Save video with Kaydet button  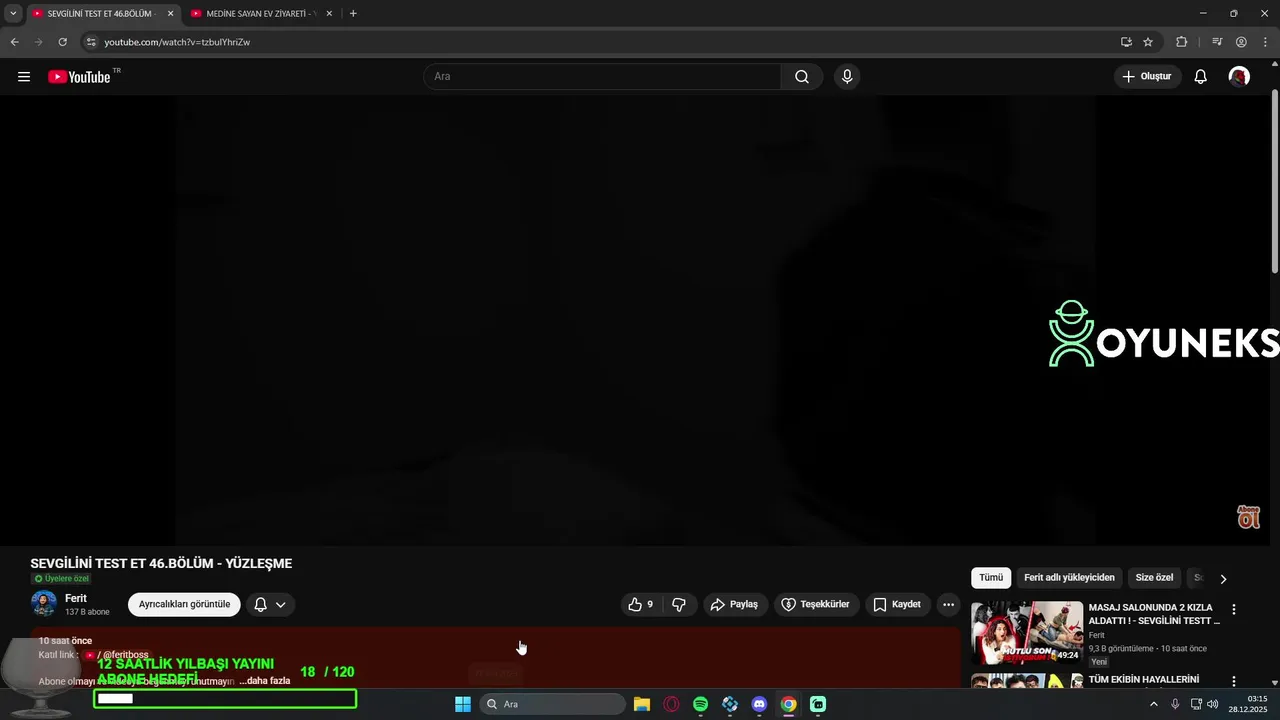[x=897, y=604]
